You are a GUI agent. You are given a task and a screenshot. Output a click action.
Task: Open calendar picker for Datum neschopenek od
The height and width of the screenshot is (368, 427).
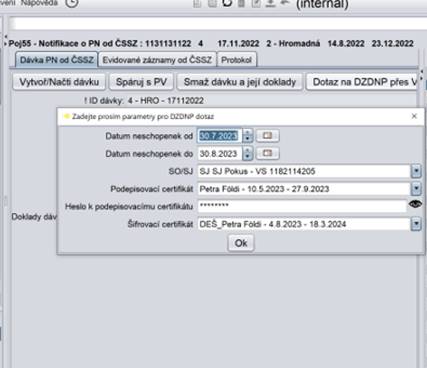tap(267, 136)
